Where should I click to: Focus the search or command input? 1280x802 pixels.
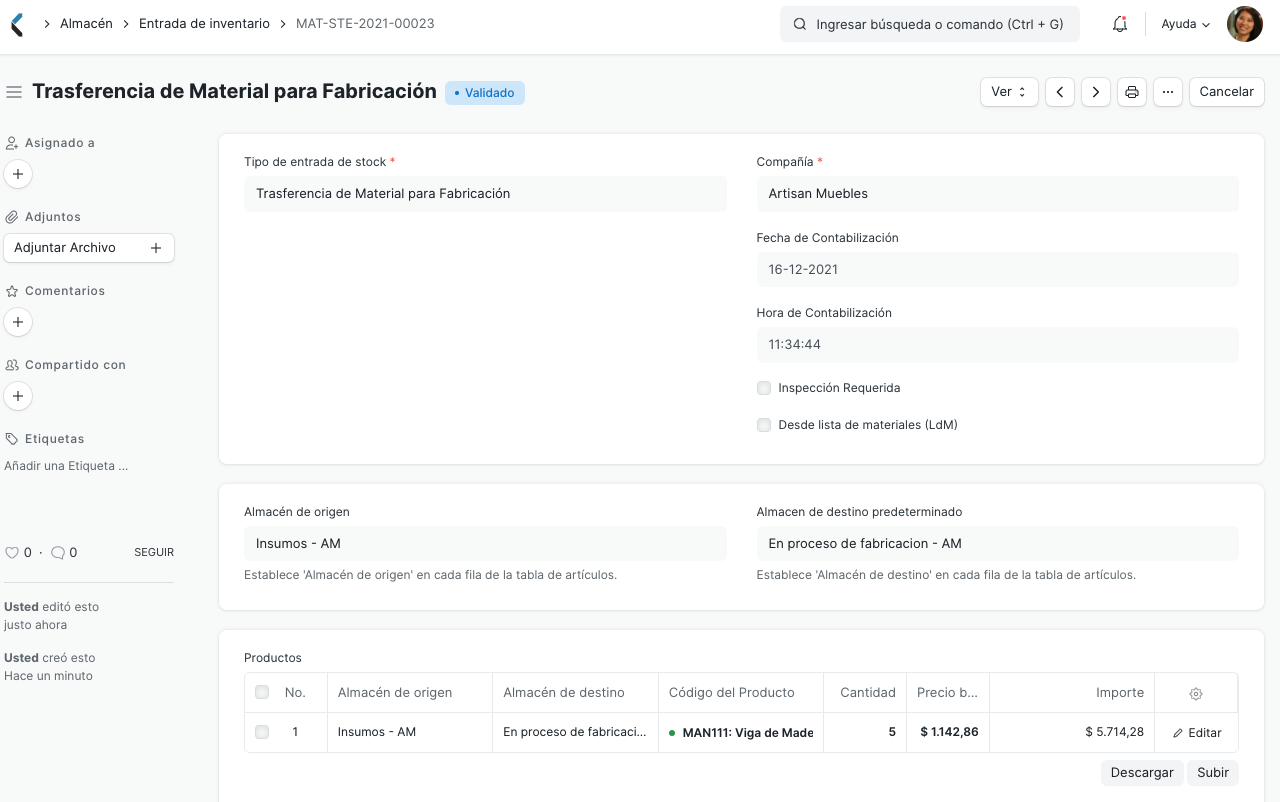(x=930, y=24)
